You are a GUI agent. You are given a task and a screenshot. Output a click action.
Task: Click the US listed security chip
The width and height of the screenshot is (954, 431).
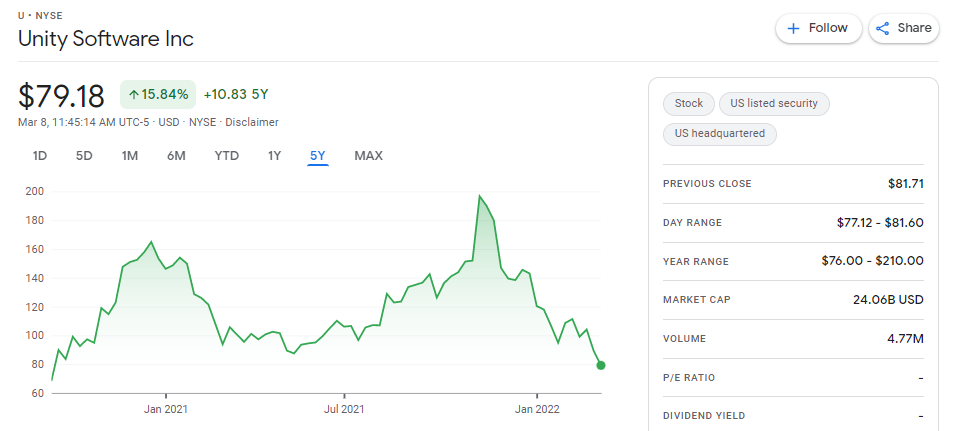coord(774,103)
